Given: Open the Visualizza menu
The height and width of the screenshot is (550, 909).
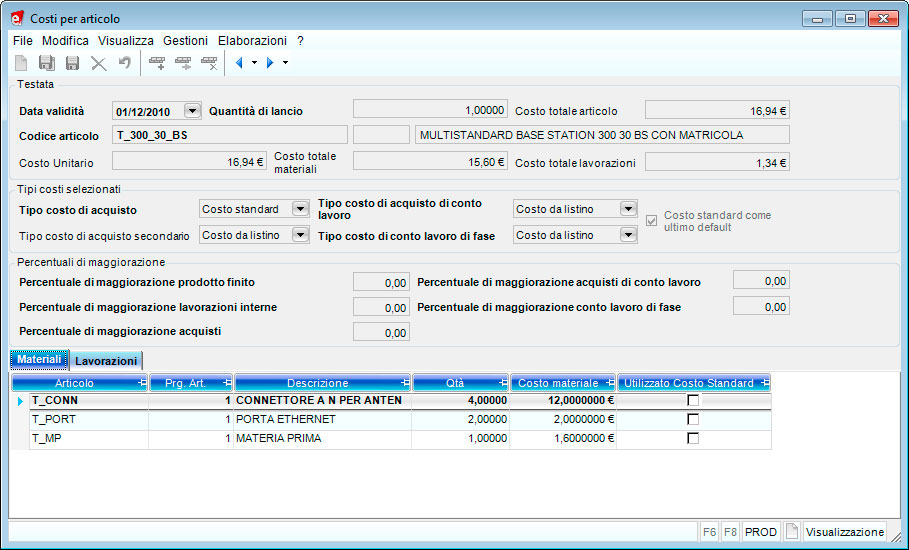Looking at the screenshot, I should [x=126, y=41].
